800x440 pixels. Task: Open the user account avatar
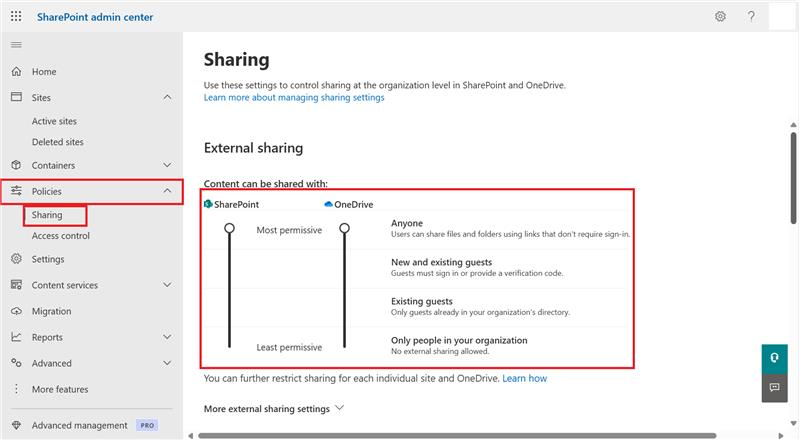(782, 16)
